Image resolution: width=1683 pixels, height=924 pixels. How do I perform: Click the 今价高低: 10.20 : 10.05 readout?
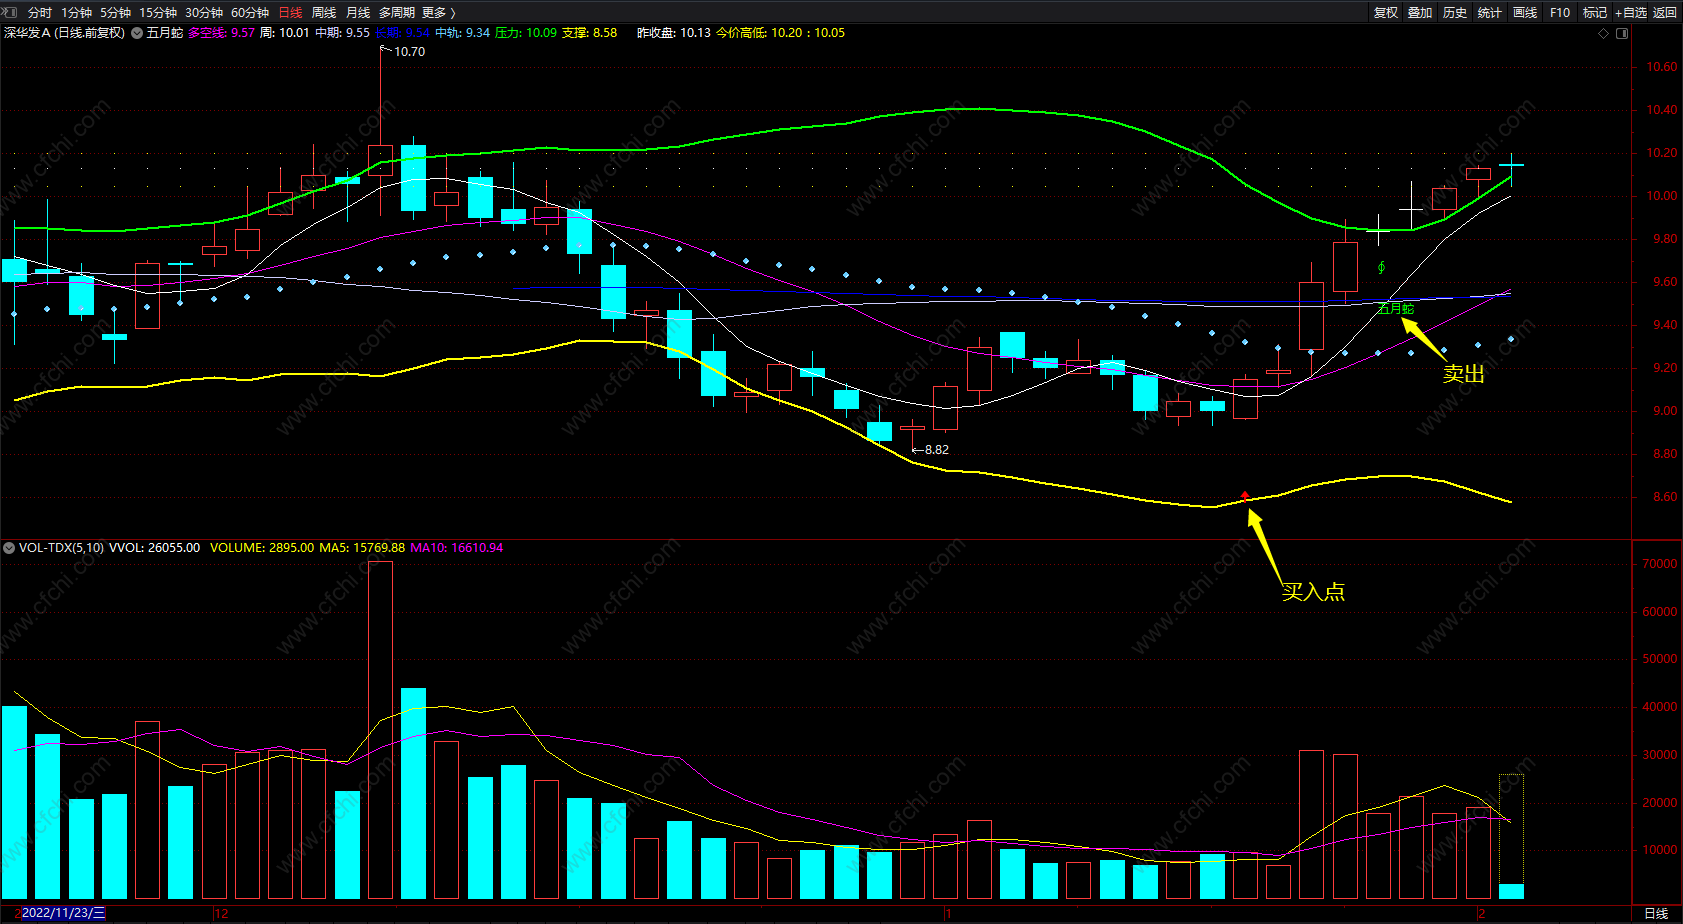(x=780, y=33)
